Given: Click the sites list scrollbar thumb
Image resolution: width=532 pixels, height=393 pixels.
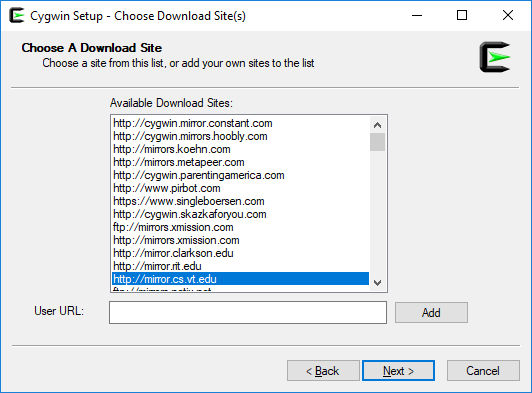Looking at the screenshot, I should [x=377, y=142].
